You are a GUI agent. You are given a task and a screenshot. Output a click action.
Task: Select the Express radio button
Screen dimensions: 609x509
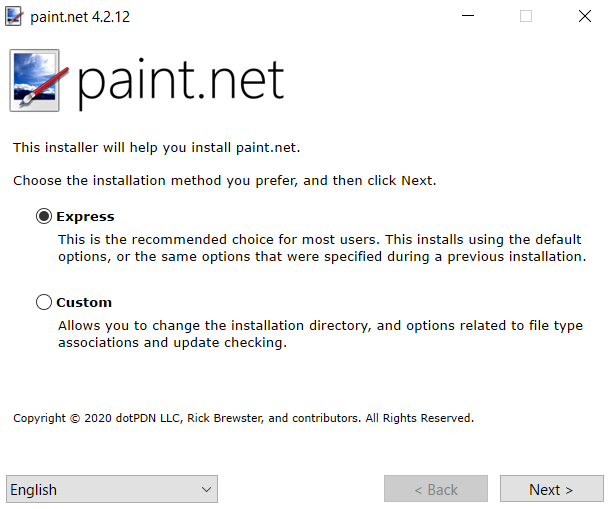tap(44, 216)
